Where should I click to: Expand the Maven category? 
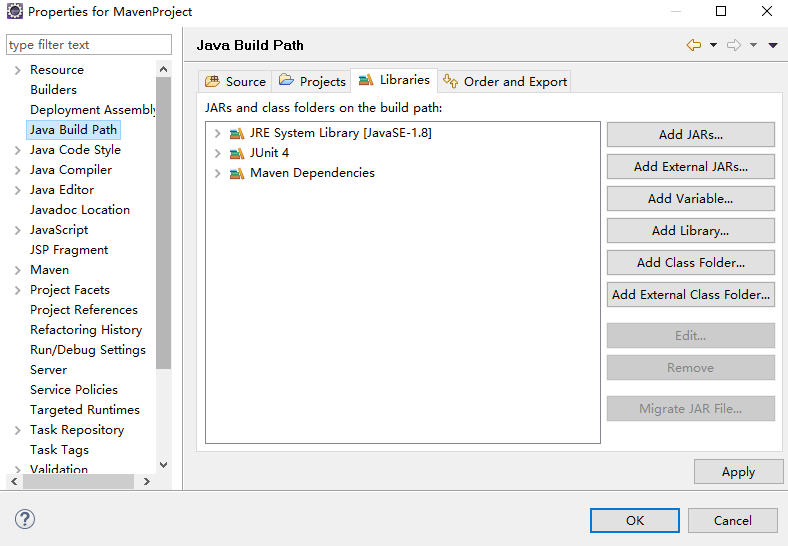point(18,270)
